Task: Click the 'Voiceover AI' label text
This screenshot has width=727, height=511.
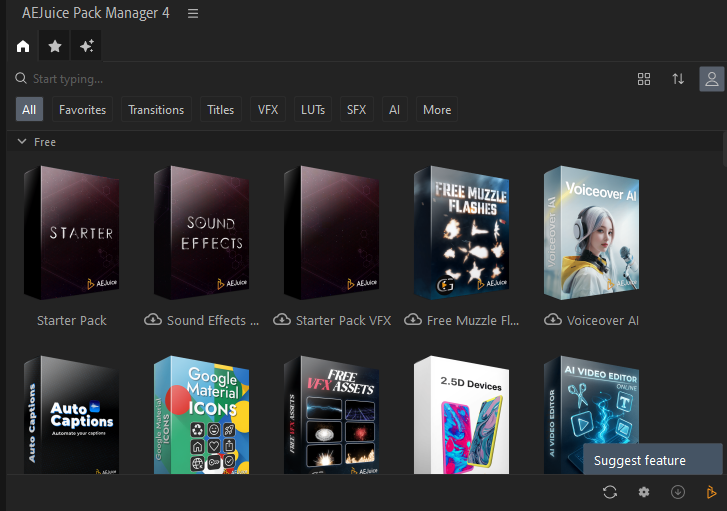Action: click(x=603, y=320)
